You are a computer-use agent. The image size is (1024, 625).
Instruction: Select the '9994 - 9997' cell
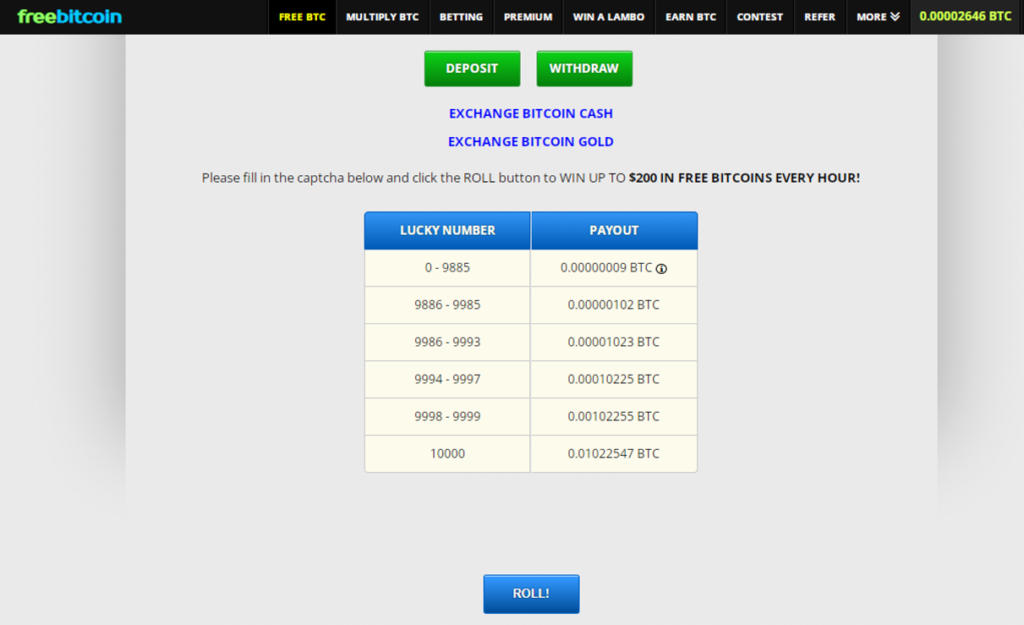[447, 379]
